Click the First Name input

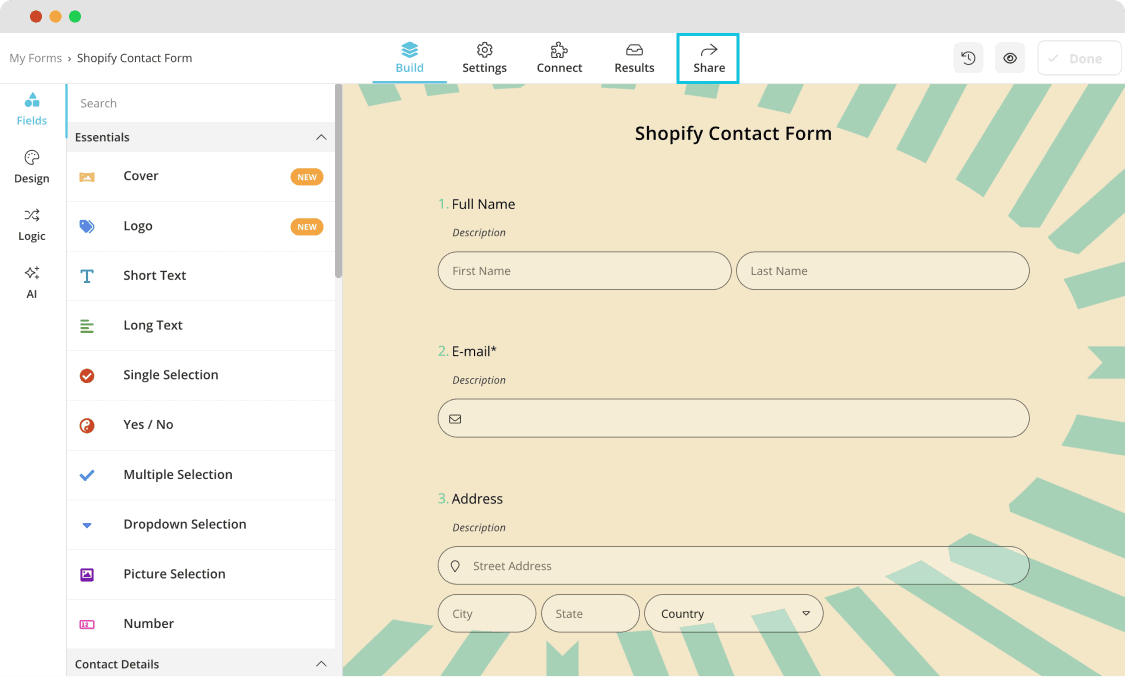tap(585, 271)
